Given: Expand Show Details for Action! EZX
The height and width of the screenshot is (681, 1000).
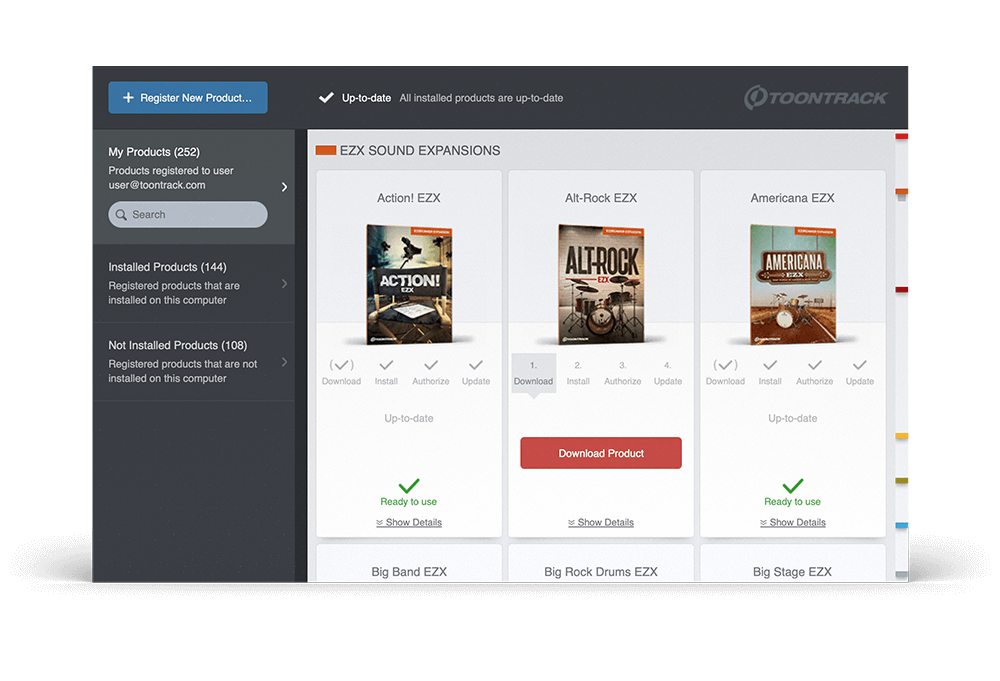Looking at the screenshot, I should [409, 522].
